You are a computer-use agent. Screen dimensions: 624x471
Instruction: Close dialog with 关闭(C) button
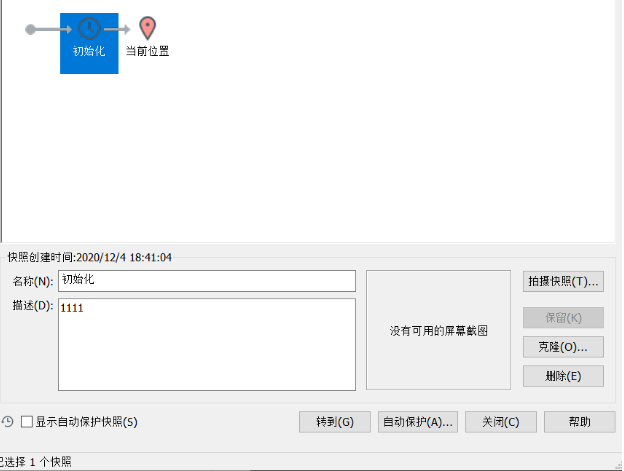point(500,422)
